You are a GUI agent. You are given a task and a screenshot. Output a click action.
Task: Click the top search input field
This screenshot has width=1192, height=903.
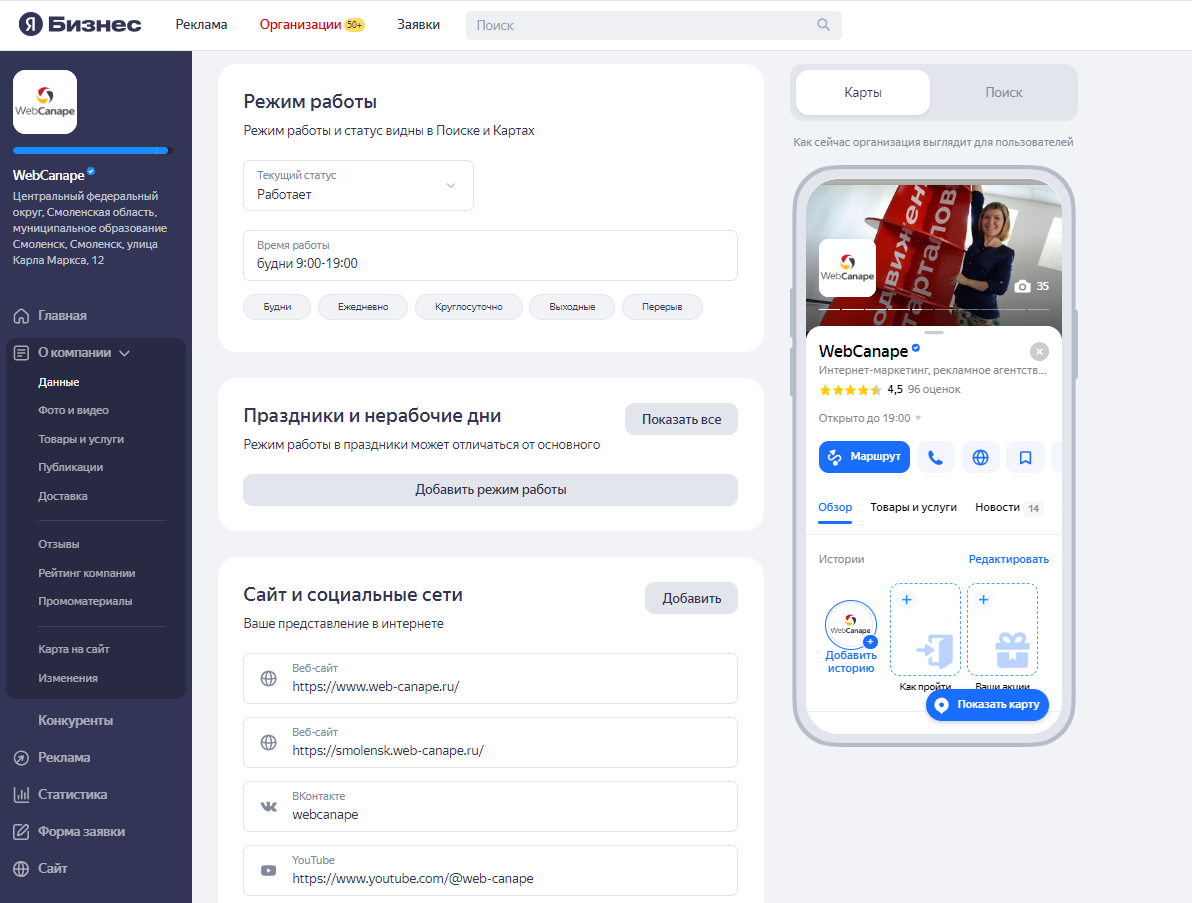(x=653, y=25)
